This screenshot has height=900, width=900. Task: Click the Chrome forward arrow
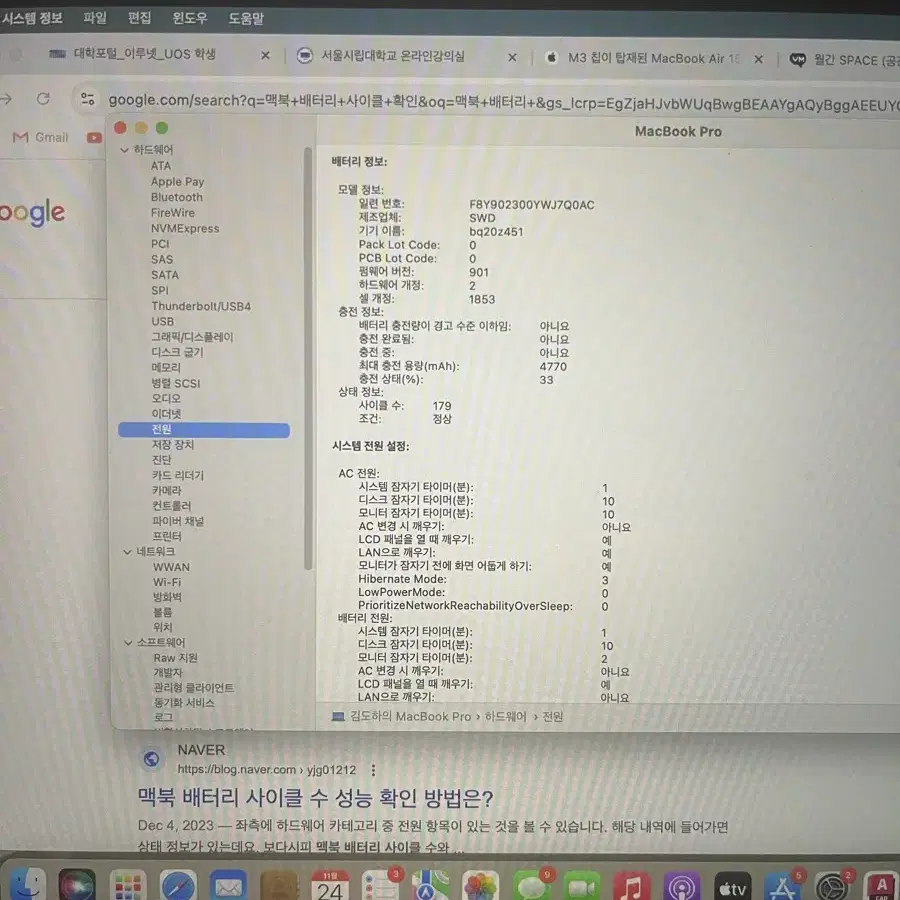pos(6,99)
